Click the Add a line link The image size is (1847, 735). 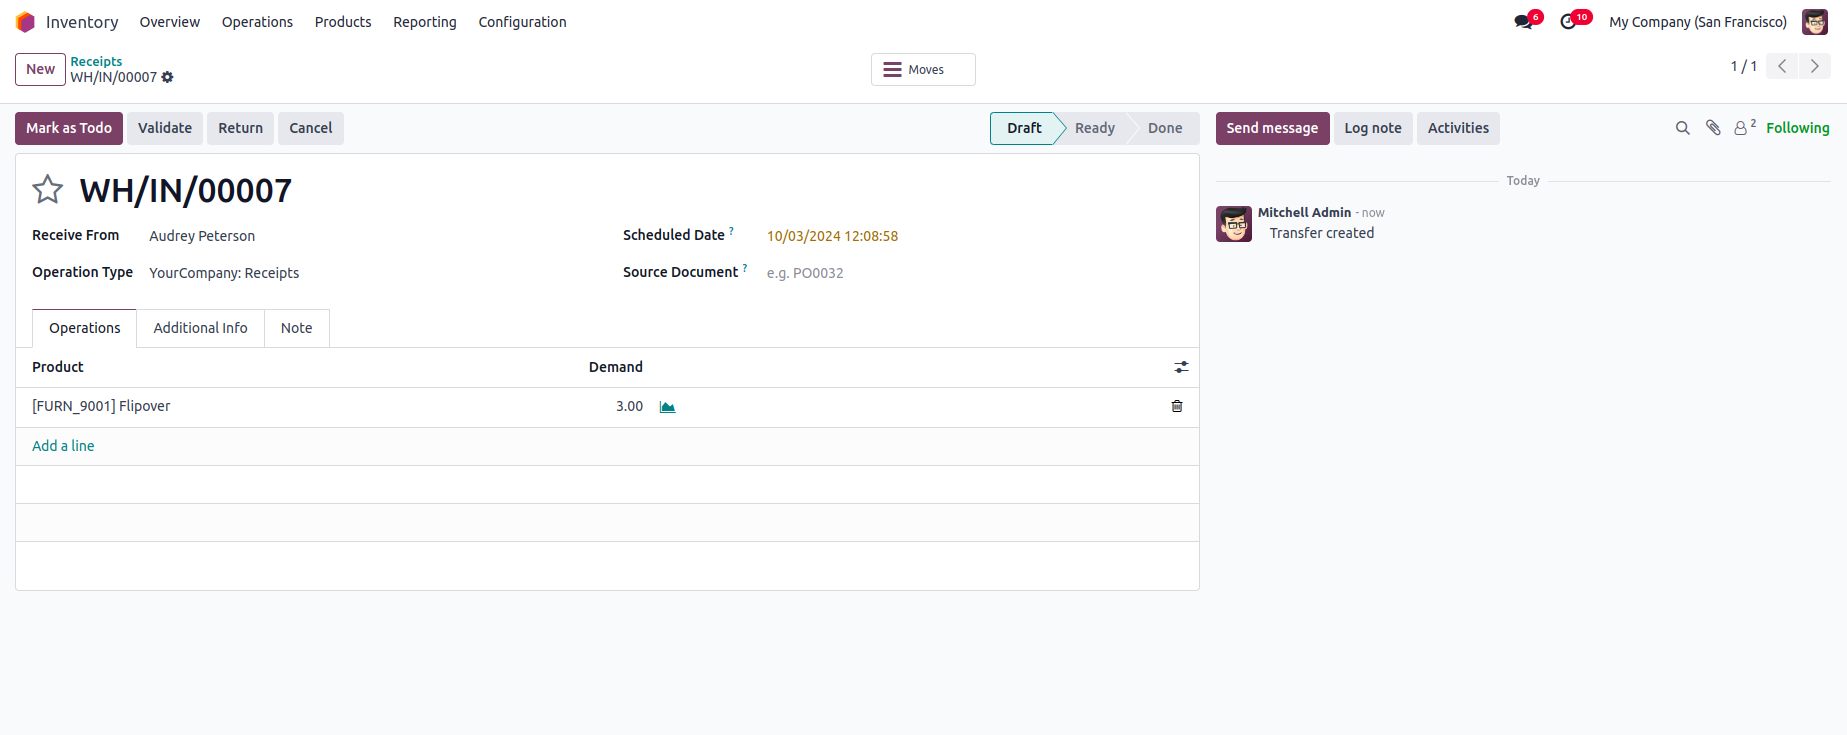63,446
